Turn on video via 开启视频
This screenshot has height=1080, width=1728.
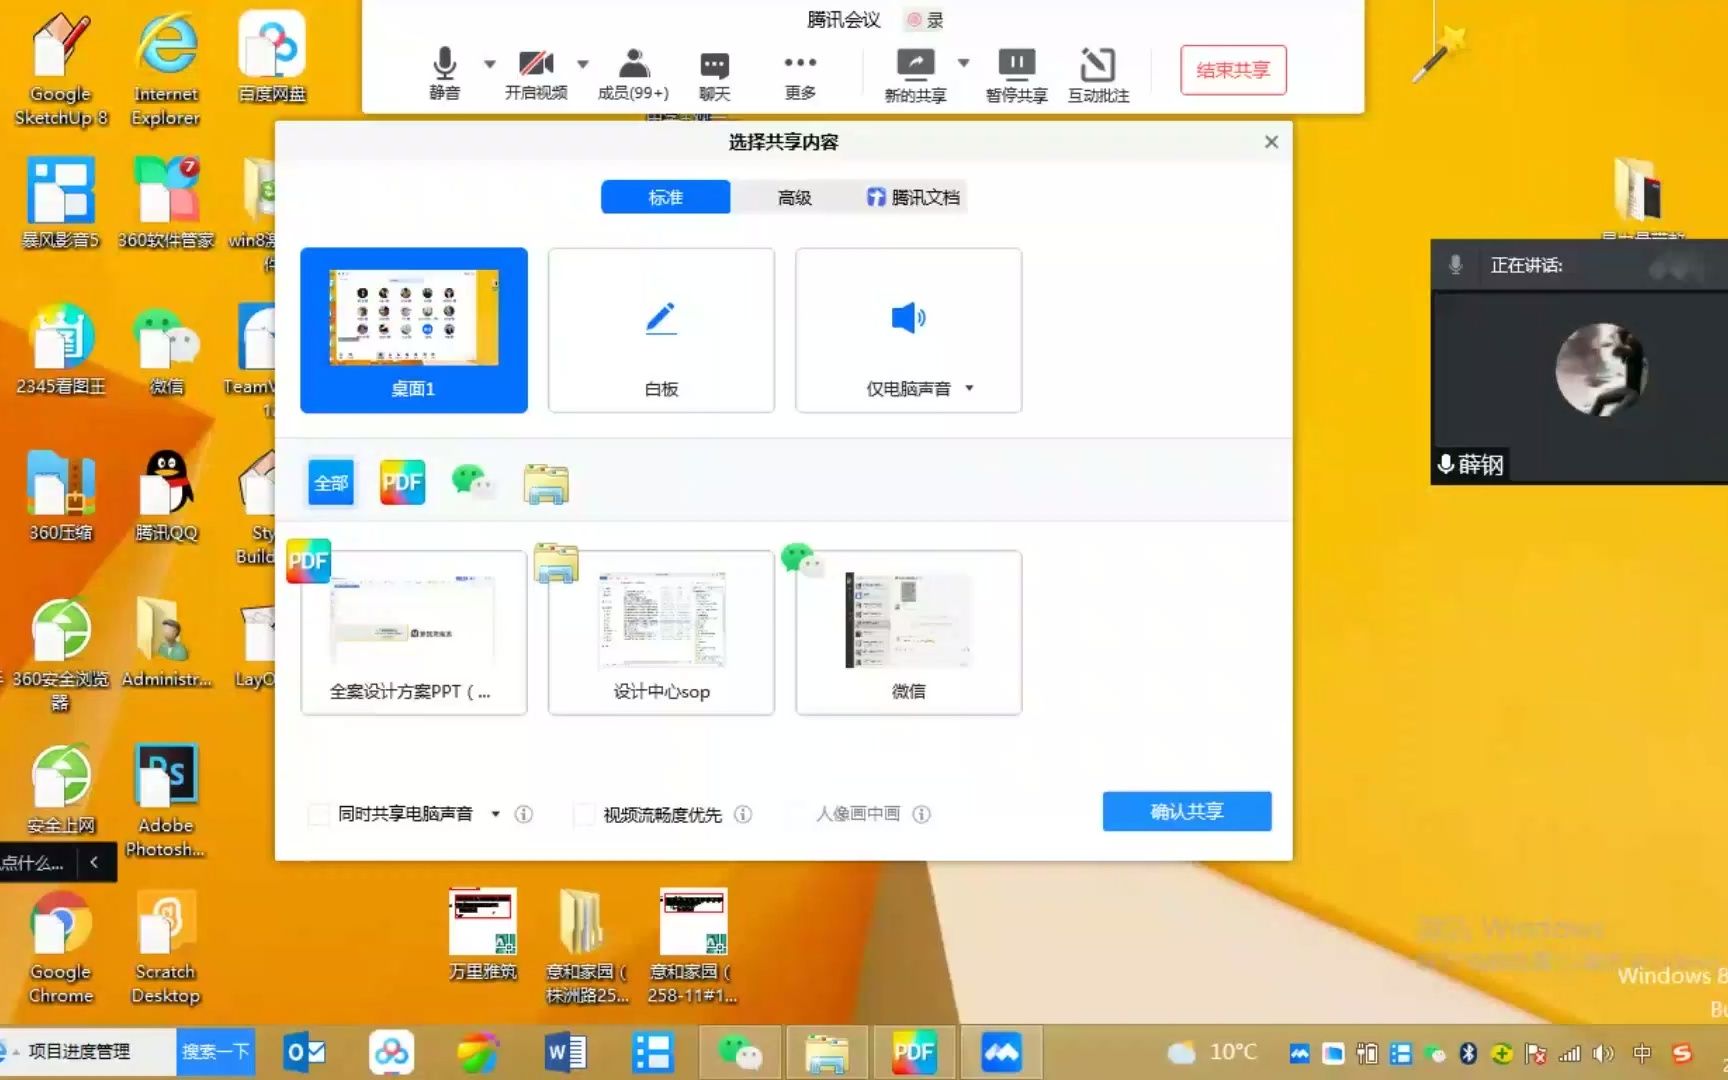click(536, 74)
